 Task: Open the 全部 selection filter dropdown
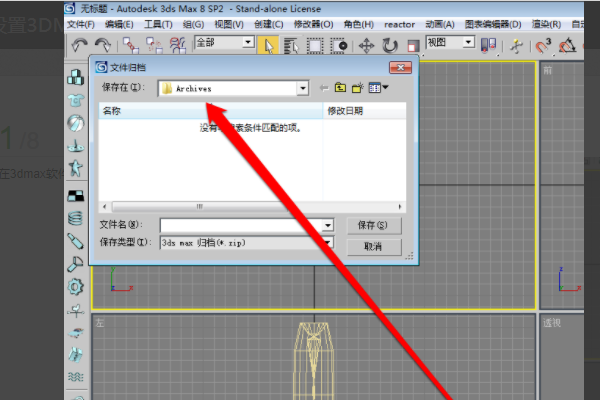225,42
